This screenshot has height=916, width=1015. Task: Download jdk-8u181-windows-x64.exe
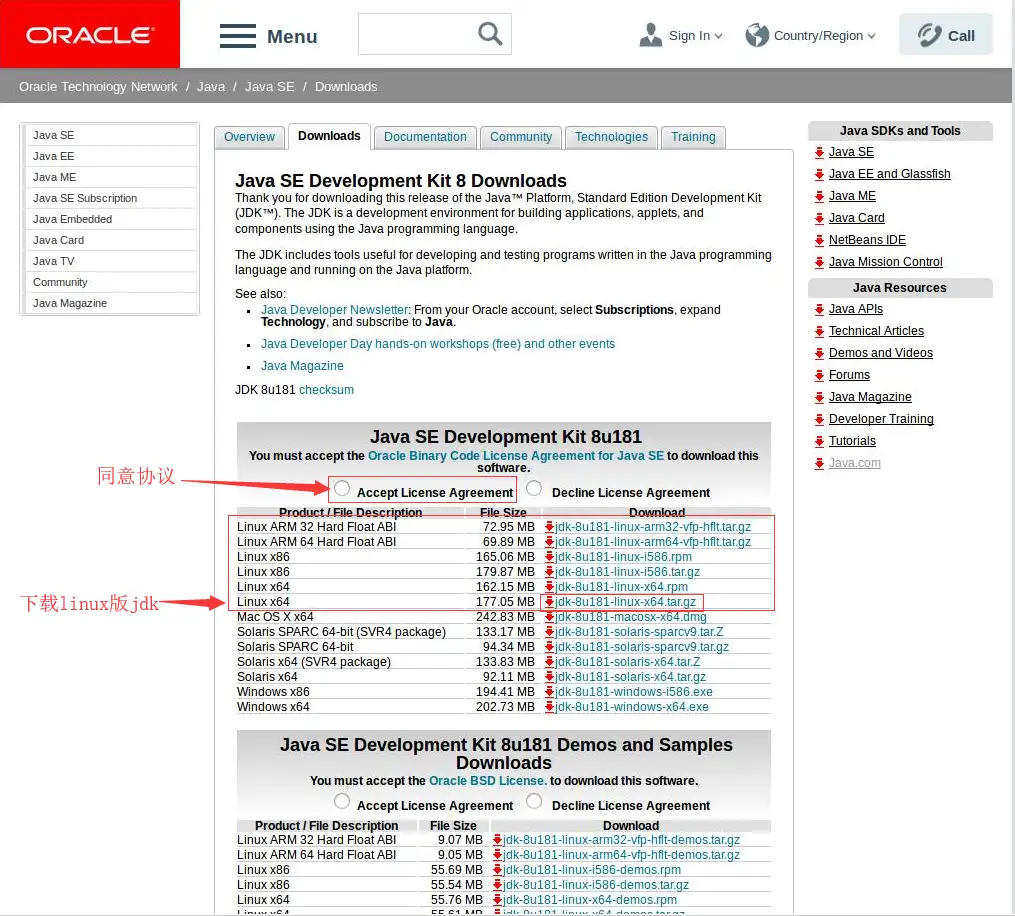tap(632, 707)
